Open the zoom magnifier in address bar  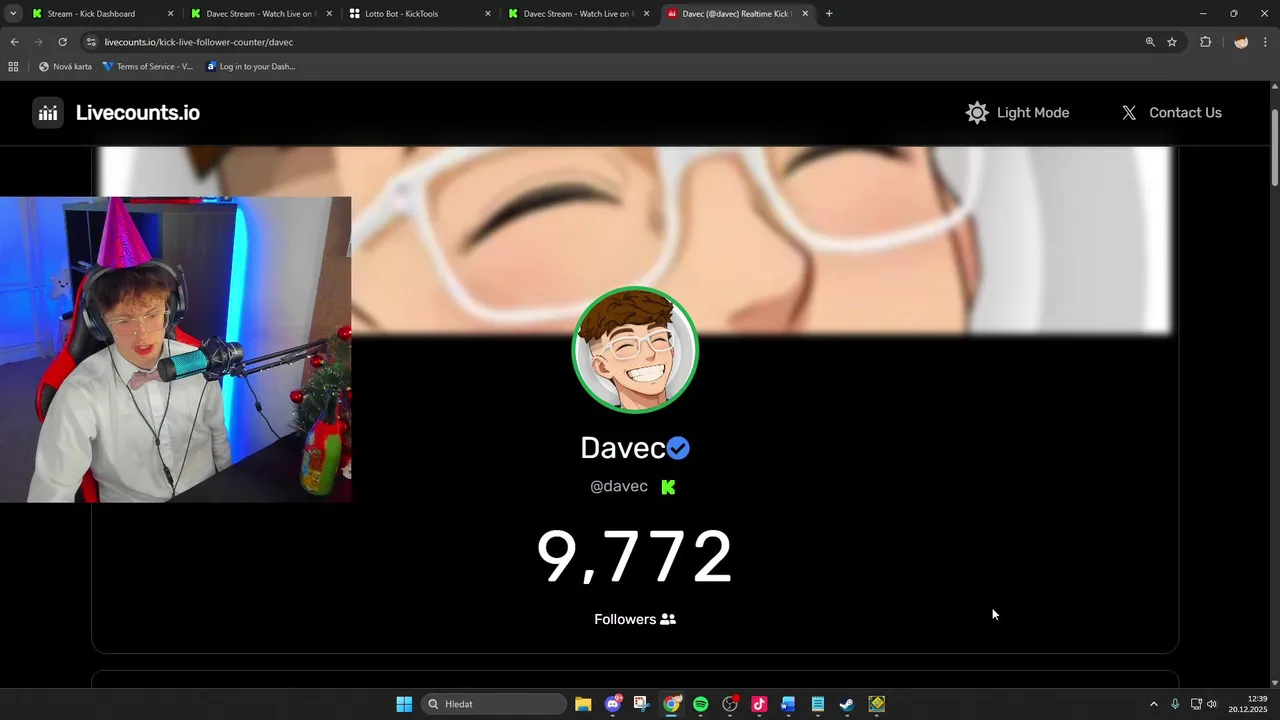[1150, 42]
